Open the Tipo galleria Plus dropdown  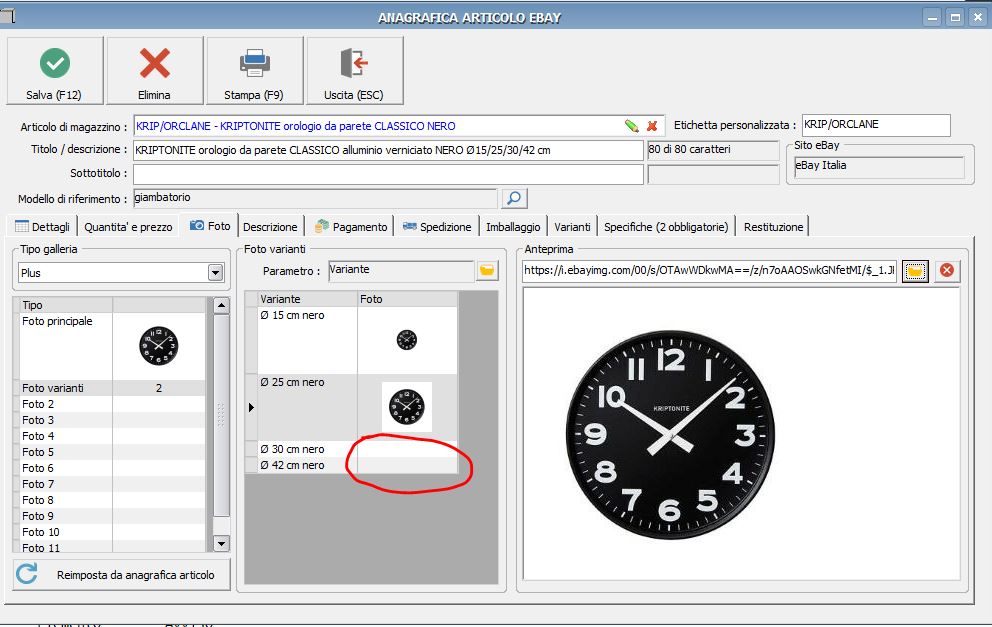point(215,273)
